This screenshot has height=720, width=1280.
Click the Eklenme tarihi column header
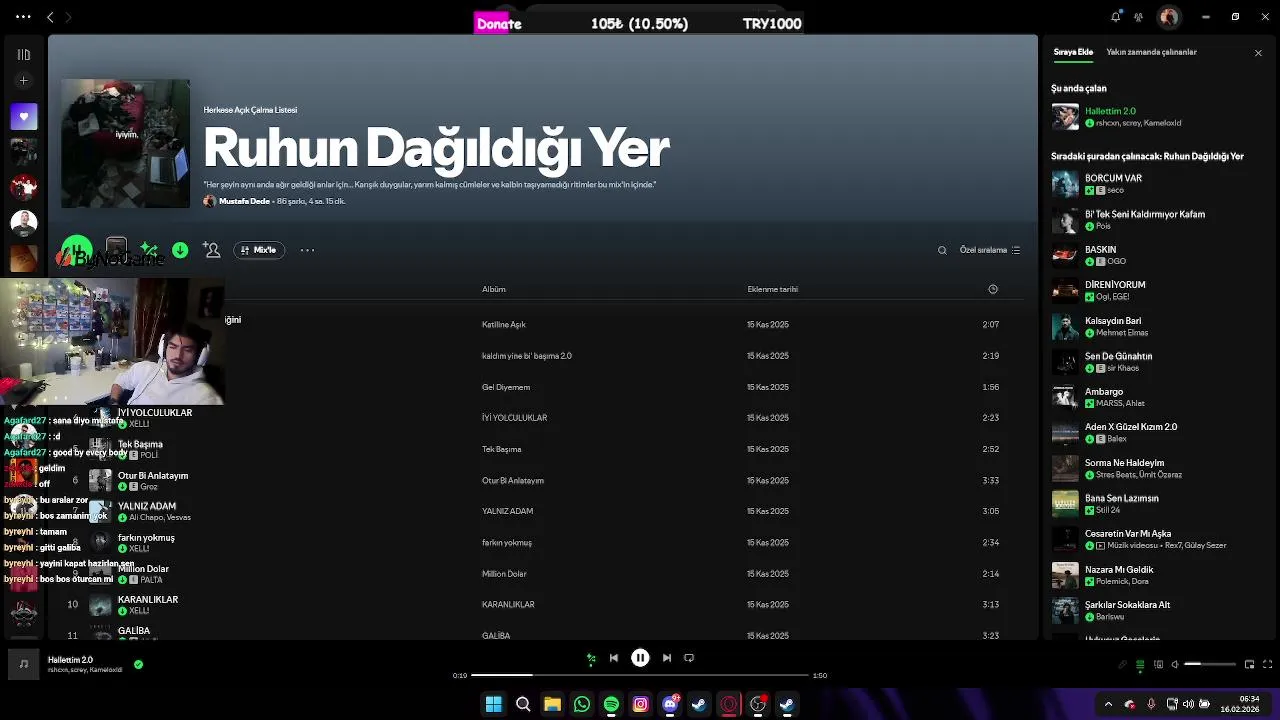(773, 289)
